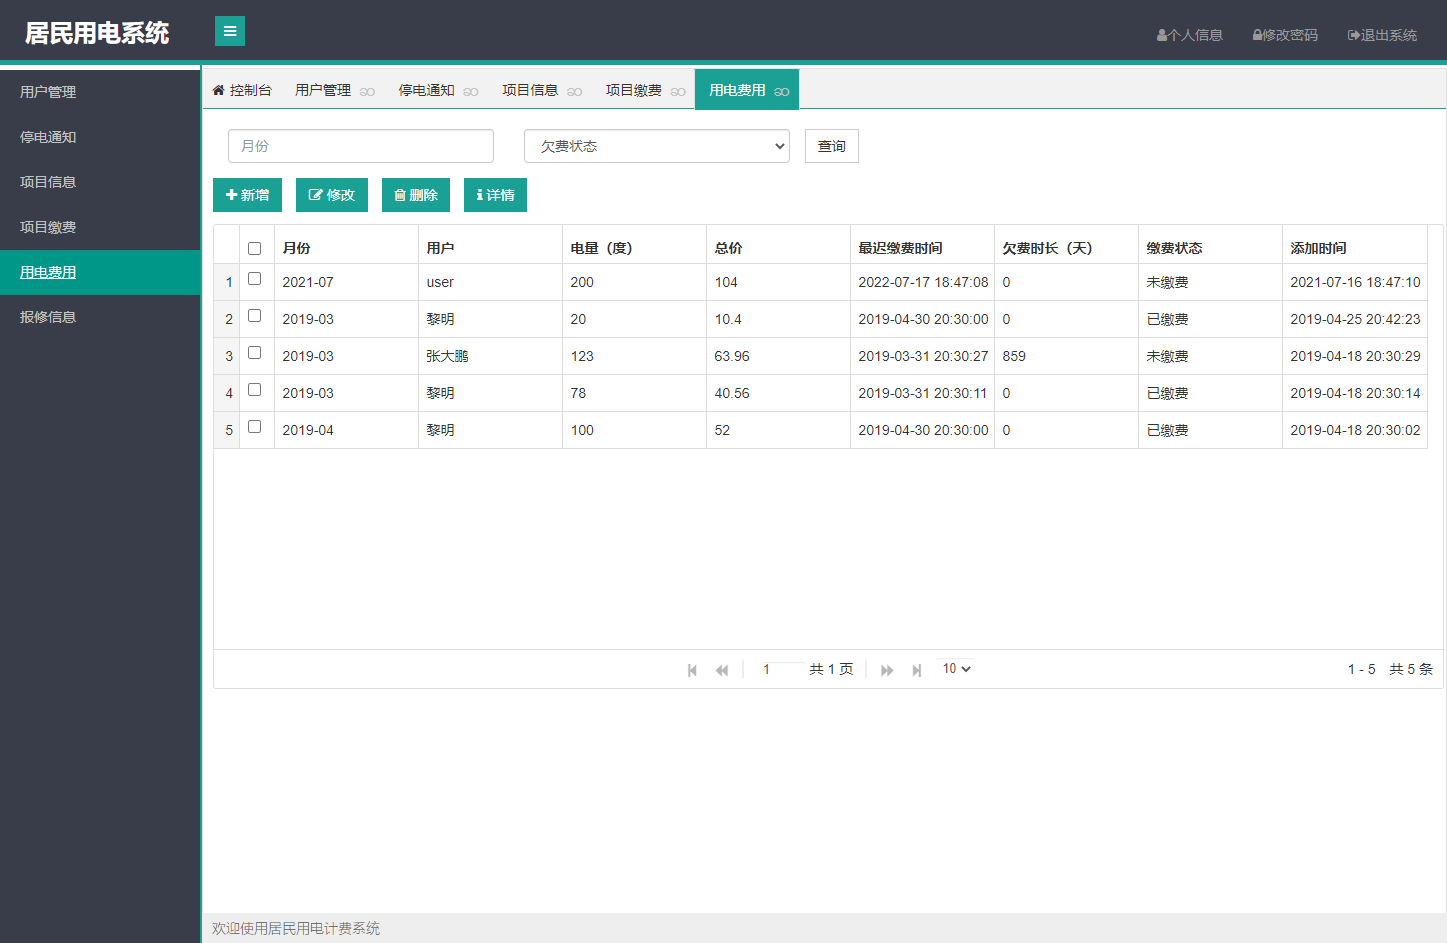Image resolution: width=1447 pixels, height=943 pixels.
Task: Toggle the sidebar with the hamburger icon
Action: tap(229, 31)
